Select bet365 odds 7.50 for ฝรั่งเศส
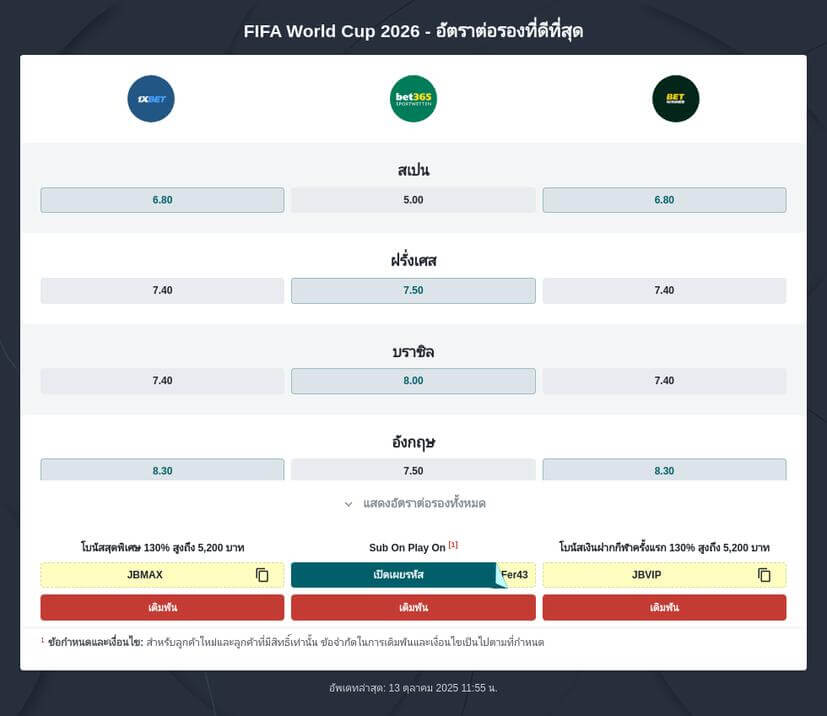 [x=413, y=291]
